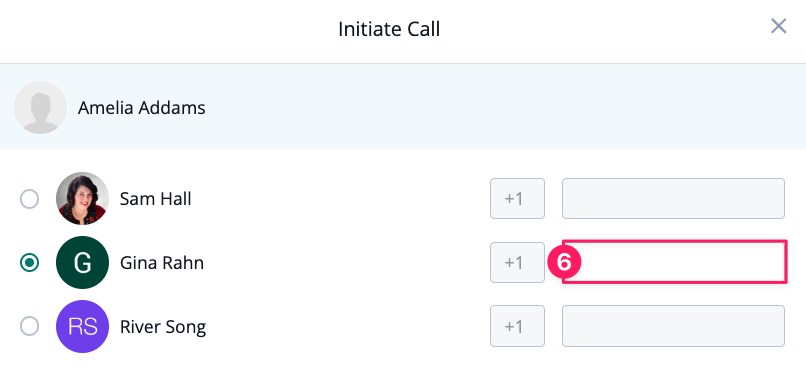
Task: Click the Gina Rahn name label
Action: [162, 263]
